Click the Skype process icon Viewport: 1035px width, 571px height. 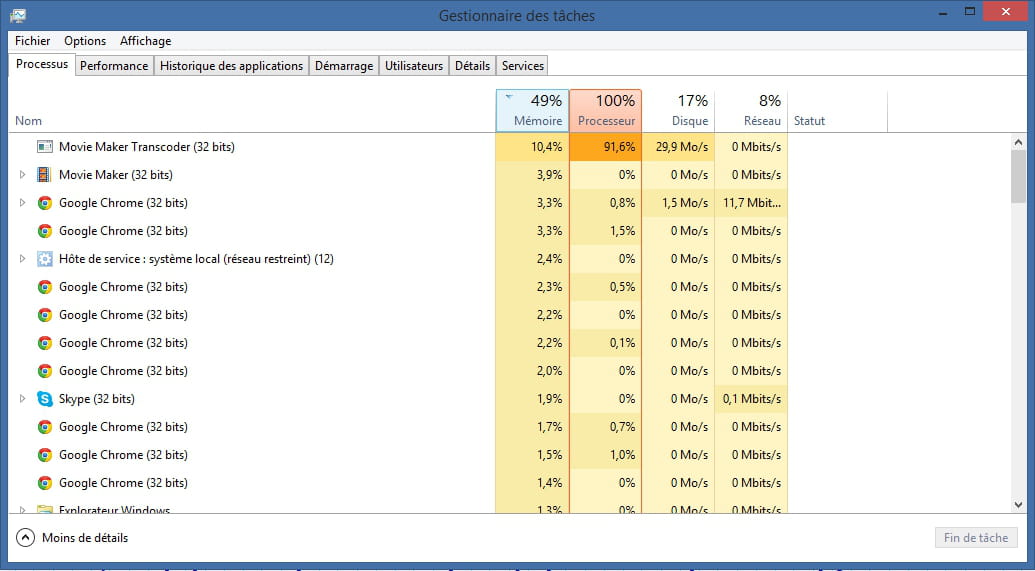tap(44, 399)
